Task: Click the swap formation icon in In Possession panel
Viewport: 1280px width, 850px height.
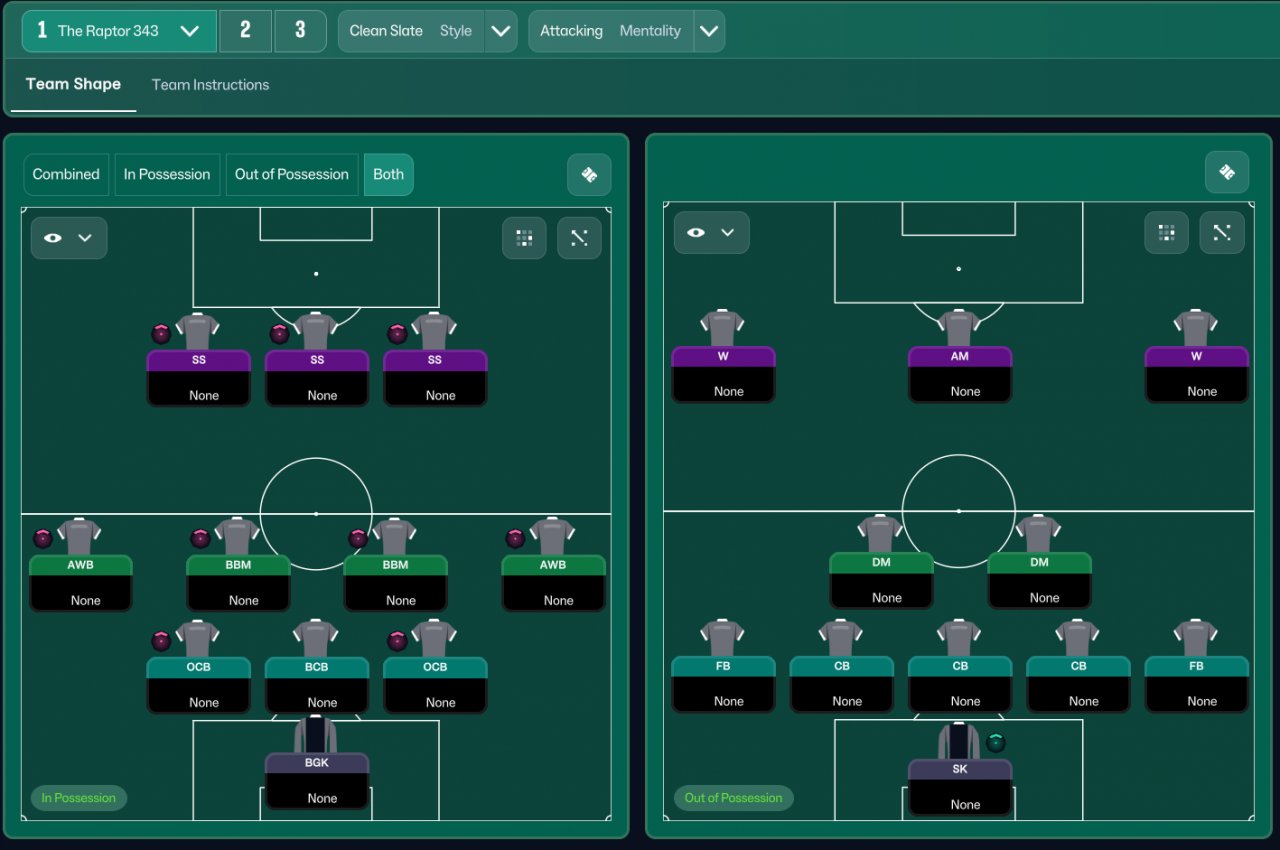Action: coord(589,175)
